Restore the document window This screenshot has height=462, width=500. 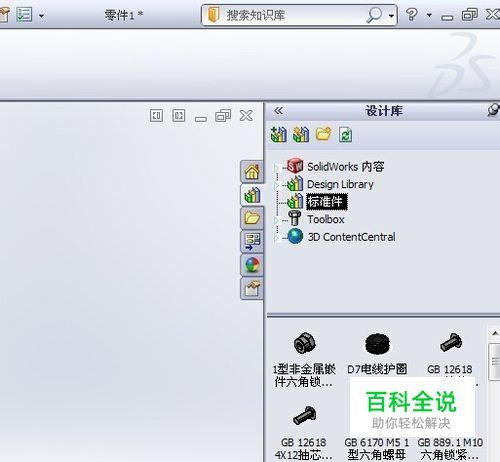tap(223, 116)
